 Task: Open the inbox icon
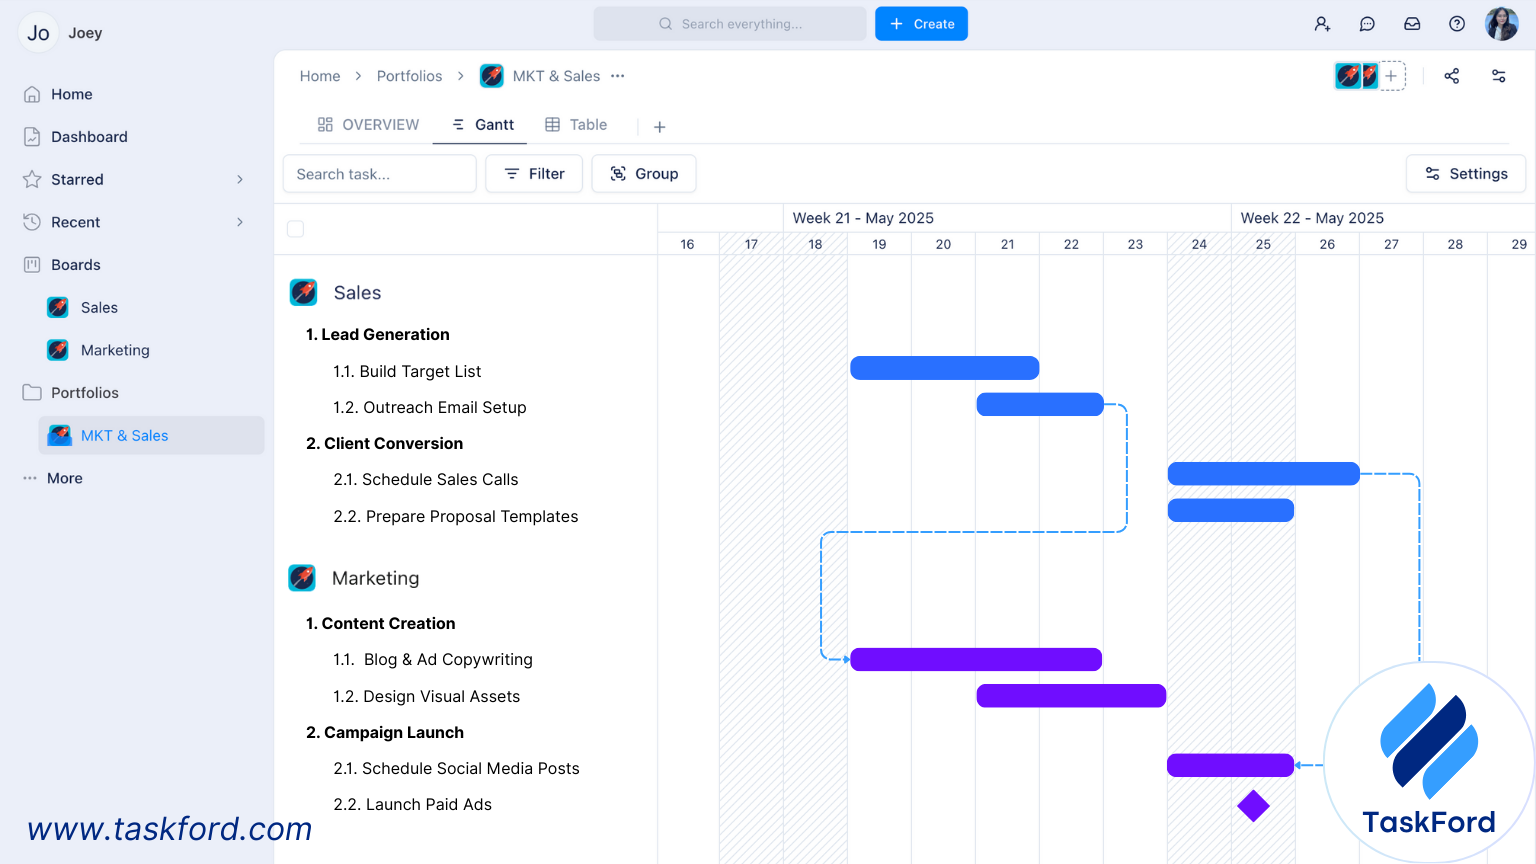[1412, 23]
